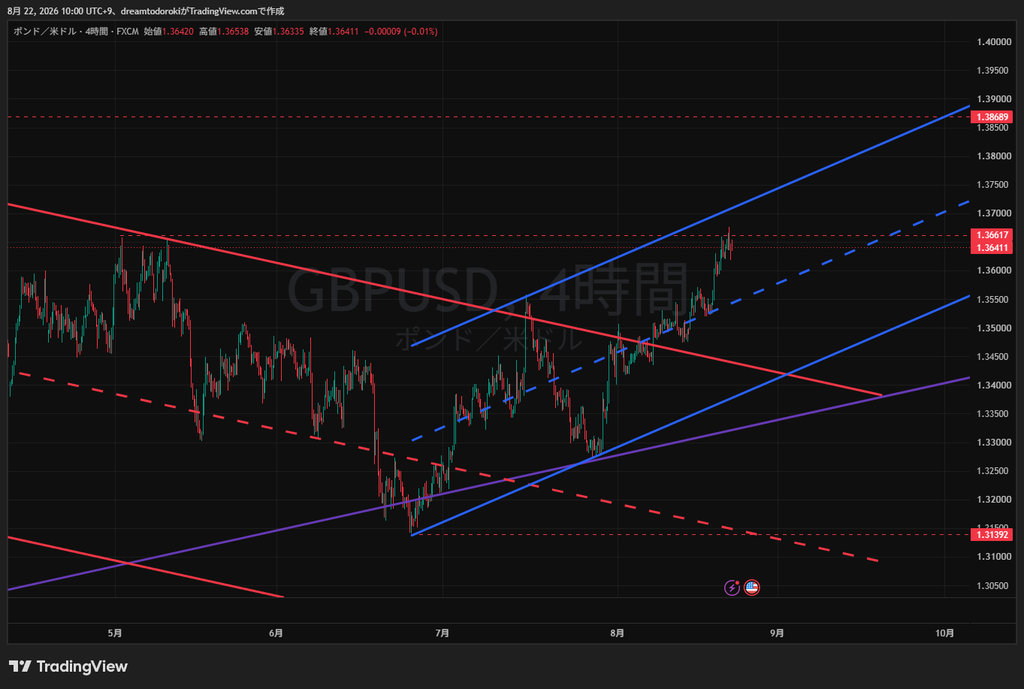Click the 5月 time axis label
Viewport: 1024px width, 689px height.
[x=115, y=633]
